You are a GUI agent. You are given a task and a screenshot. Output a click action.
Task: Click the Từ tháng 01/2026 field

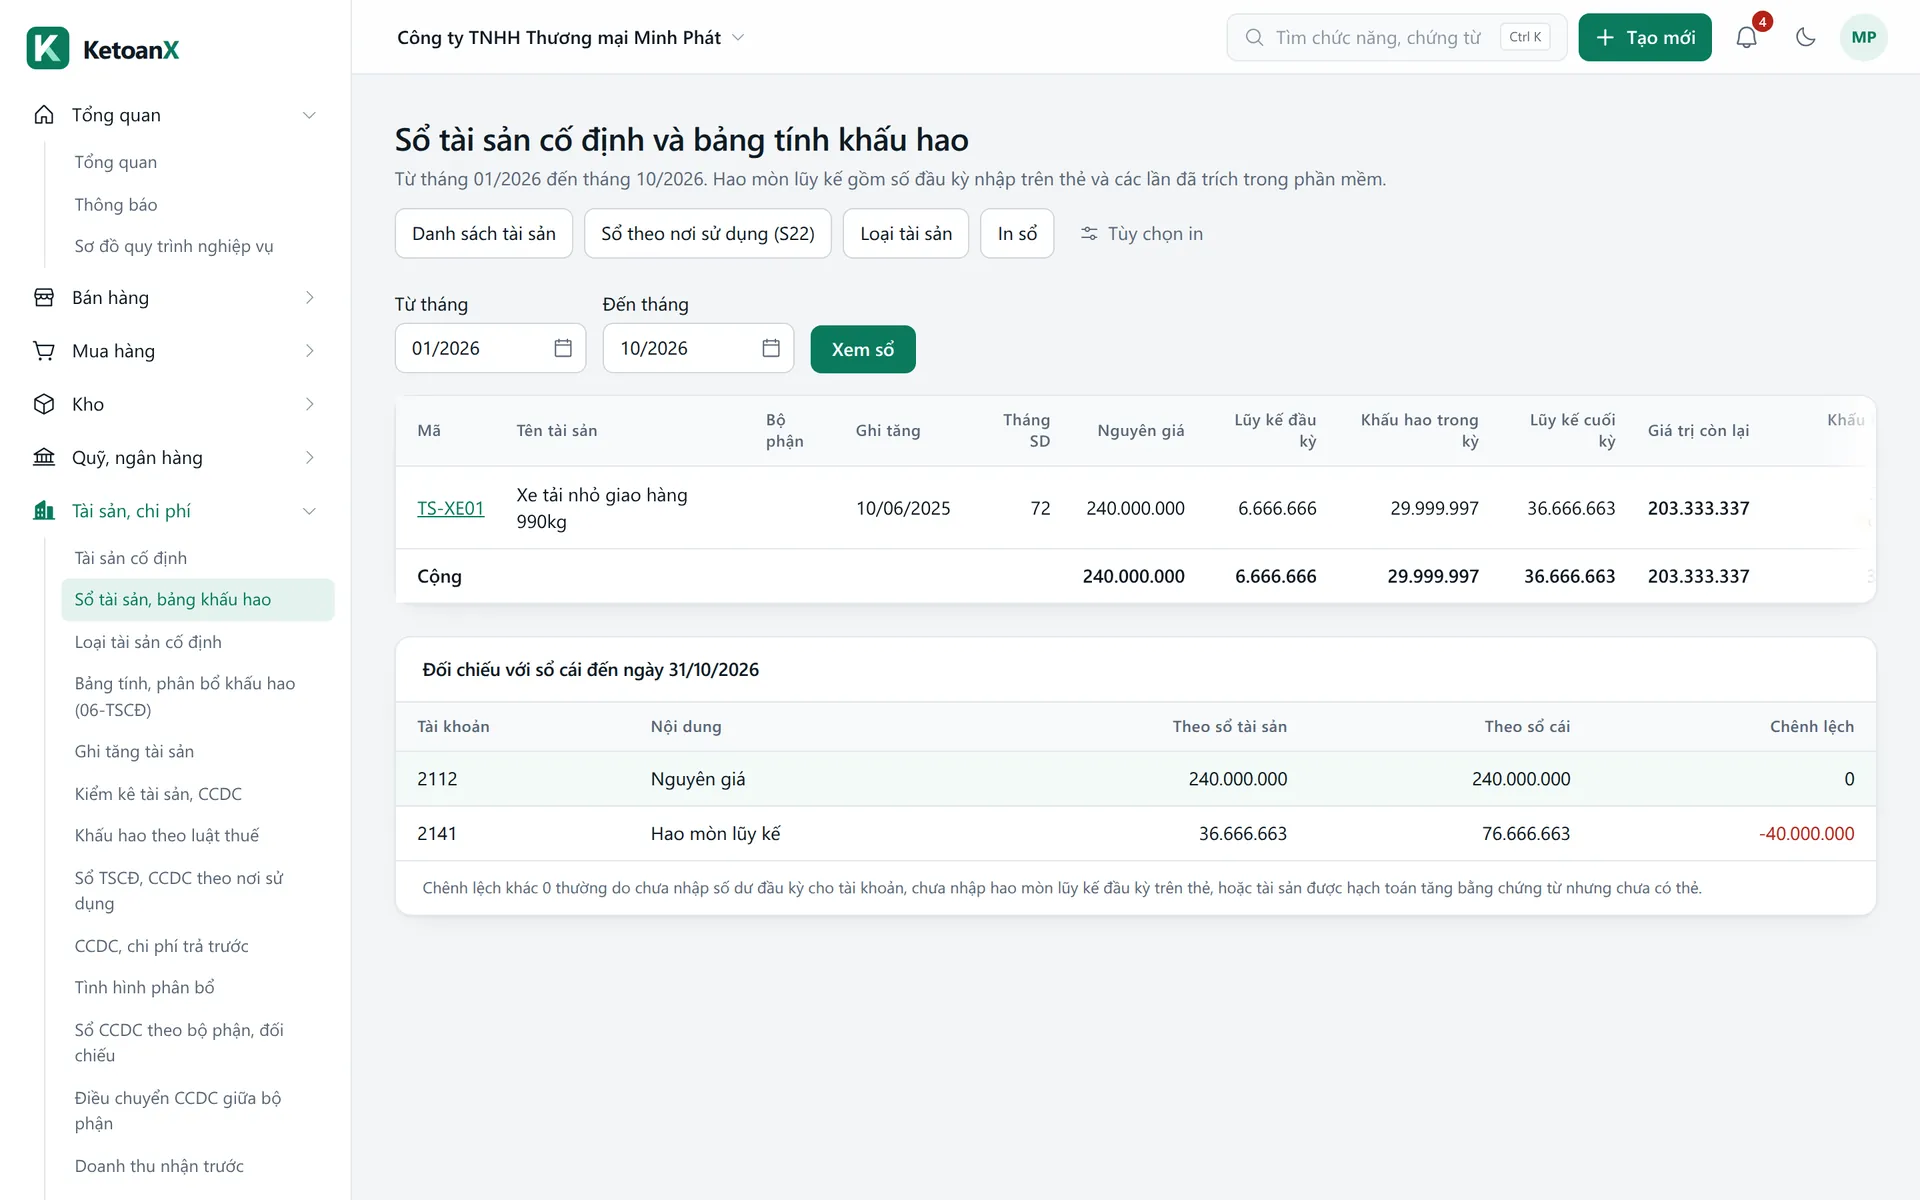(x=490, y=348)
